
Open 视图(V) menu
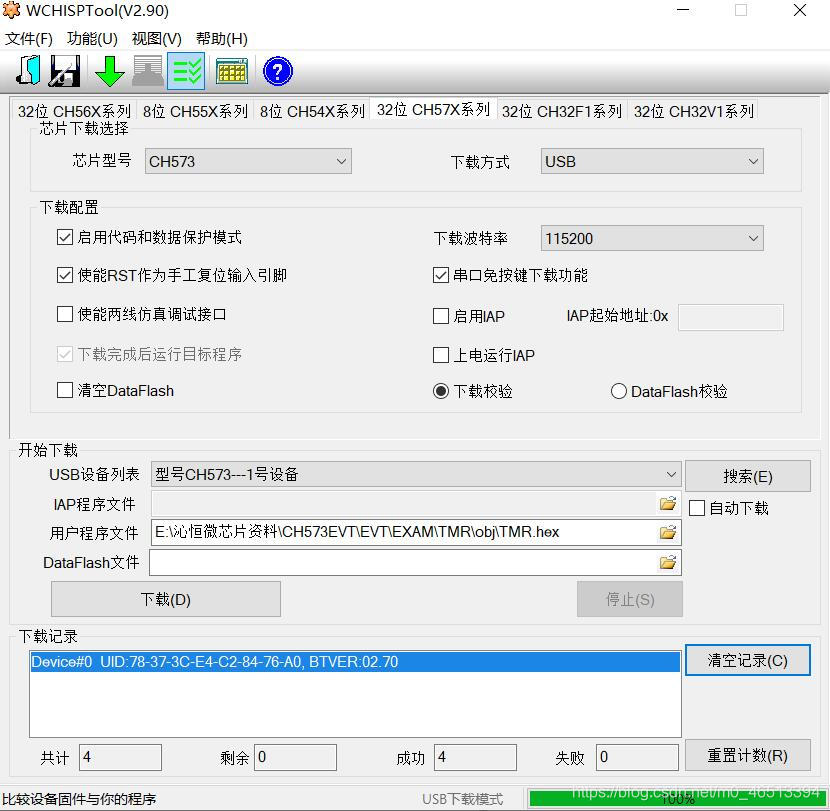pos(157,39)
